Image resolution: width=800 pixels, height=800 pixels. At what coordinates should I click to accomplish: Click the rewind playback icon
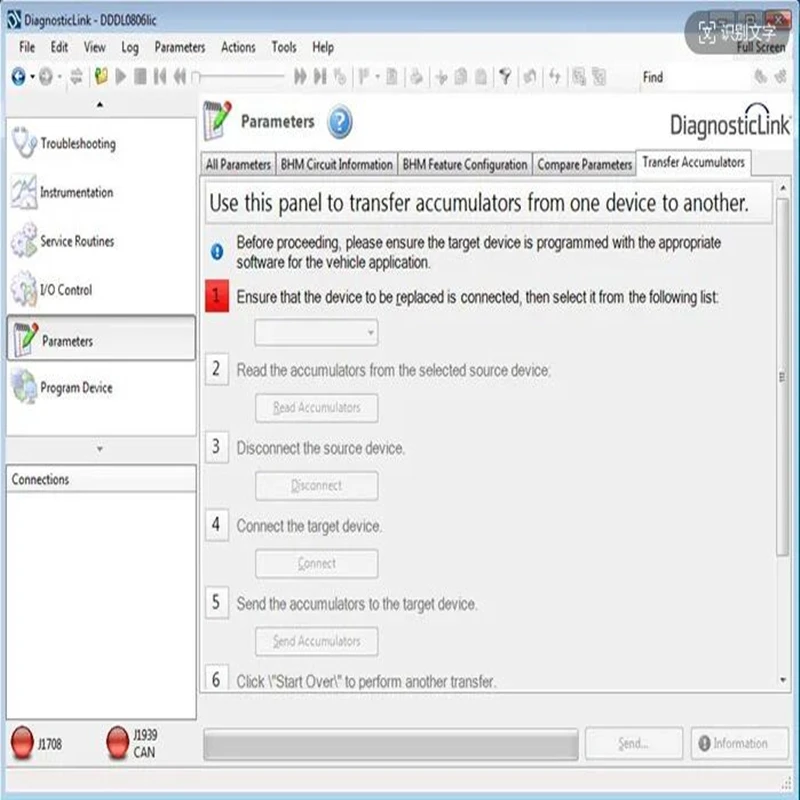point(179,77)
